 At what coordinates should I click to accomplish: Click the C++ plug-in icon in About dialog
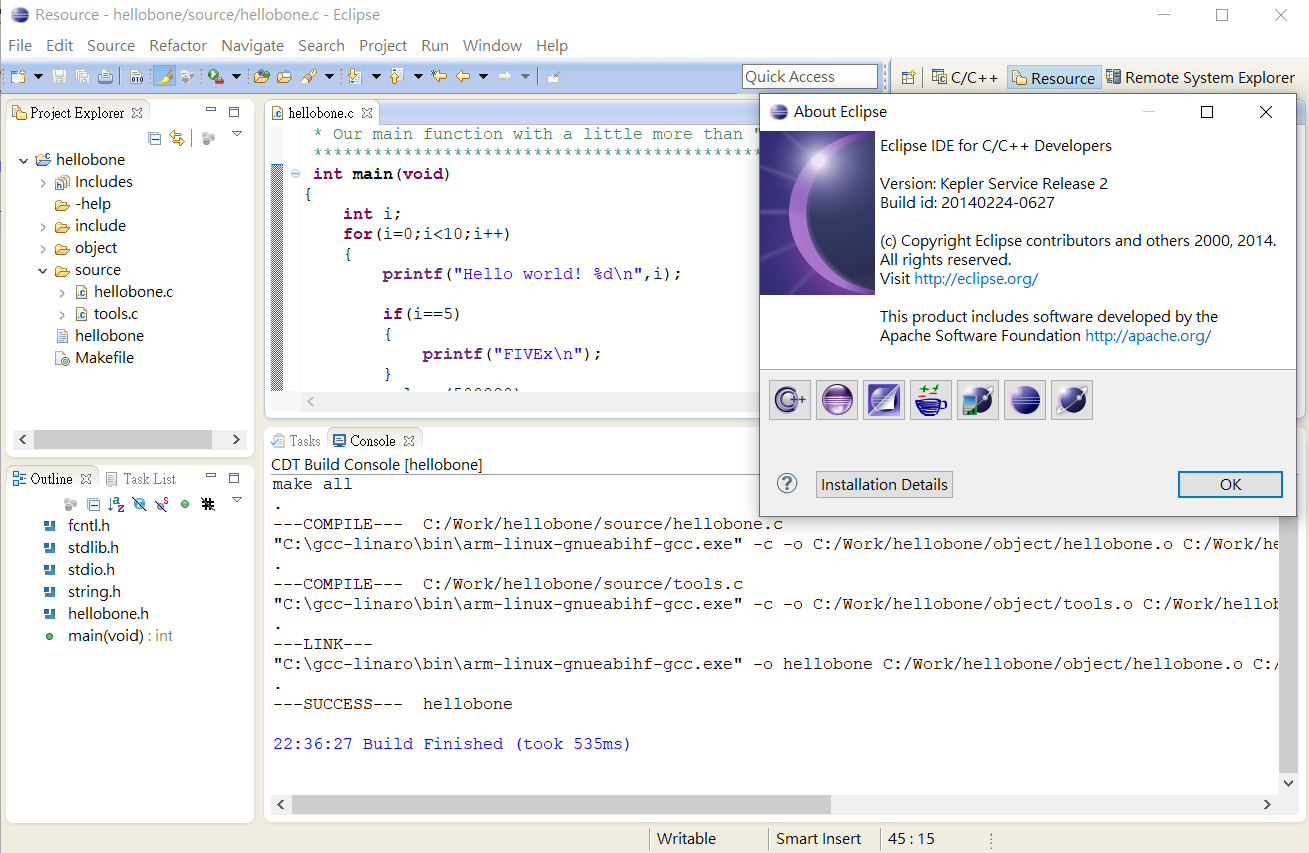tap(790, 400)
